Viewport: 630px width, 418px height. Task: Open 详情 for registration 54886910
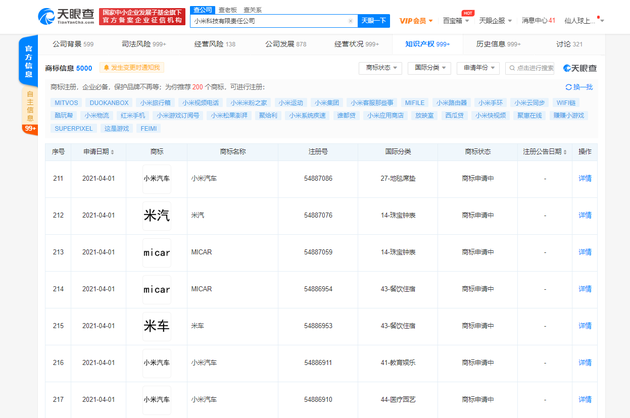click(x=585, y=400)
